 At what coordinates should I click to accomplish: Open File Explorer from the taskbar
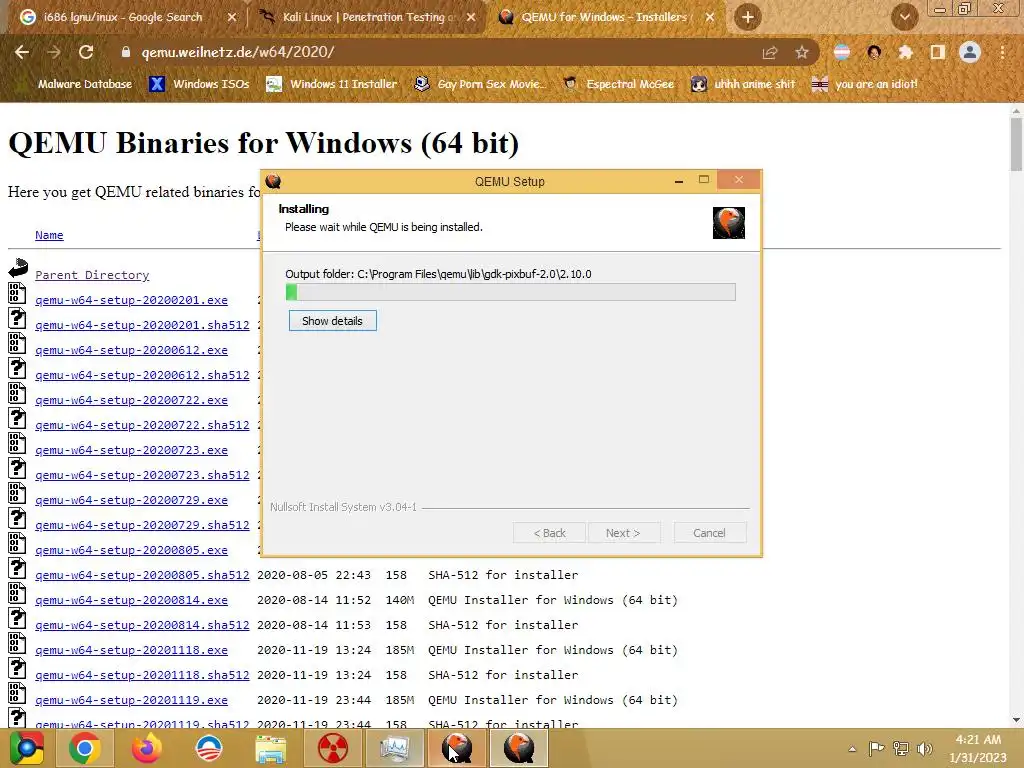pyautogui.click(x=270, y=748)
